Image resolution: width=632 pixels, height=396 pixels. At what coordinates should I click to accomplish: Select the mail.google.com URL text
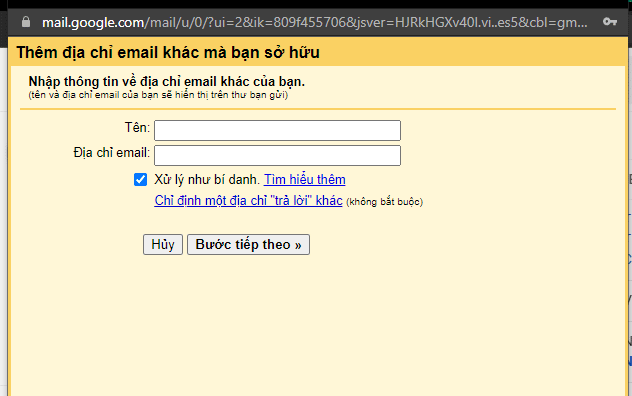[x=314, y=22]
